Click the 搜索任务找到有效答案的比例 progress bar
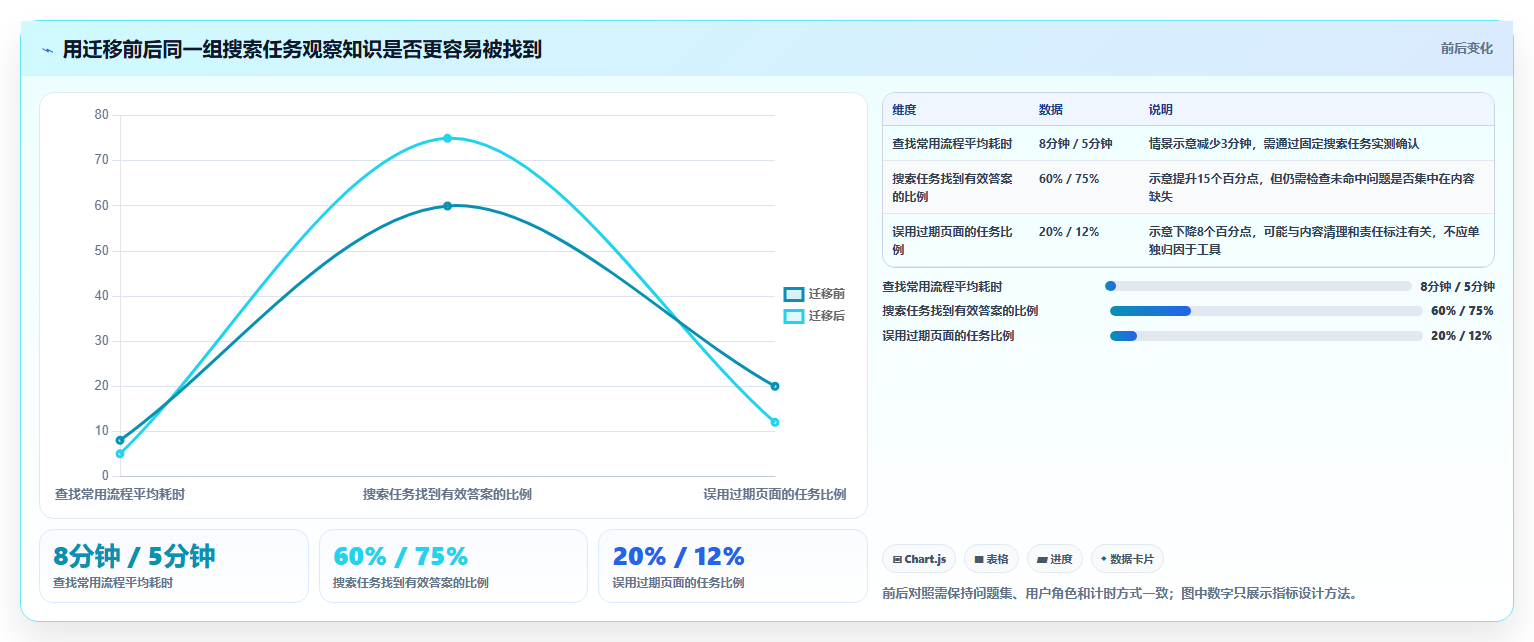The image size is (1534, 642). (1266, 311)
